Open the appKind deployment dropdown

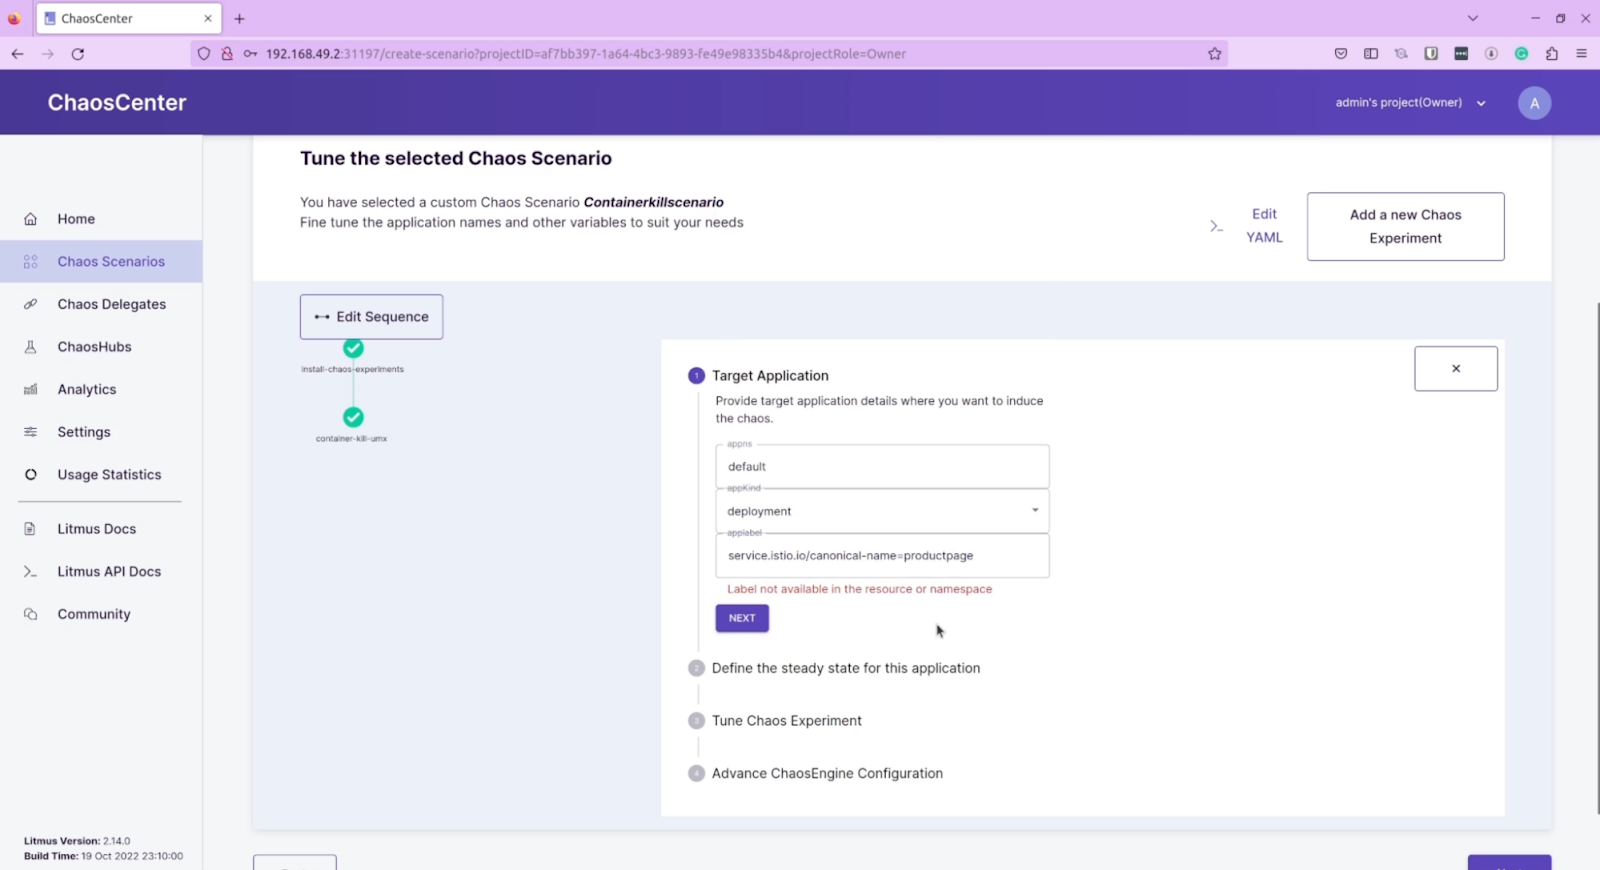pos(882,511)
